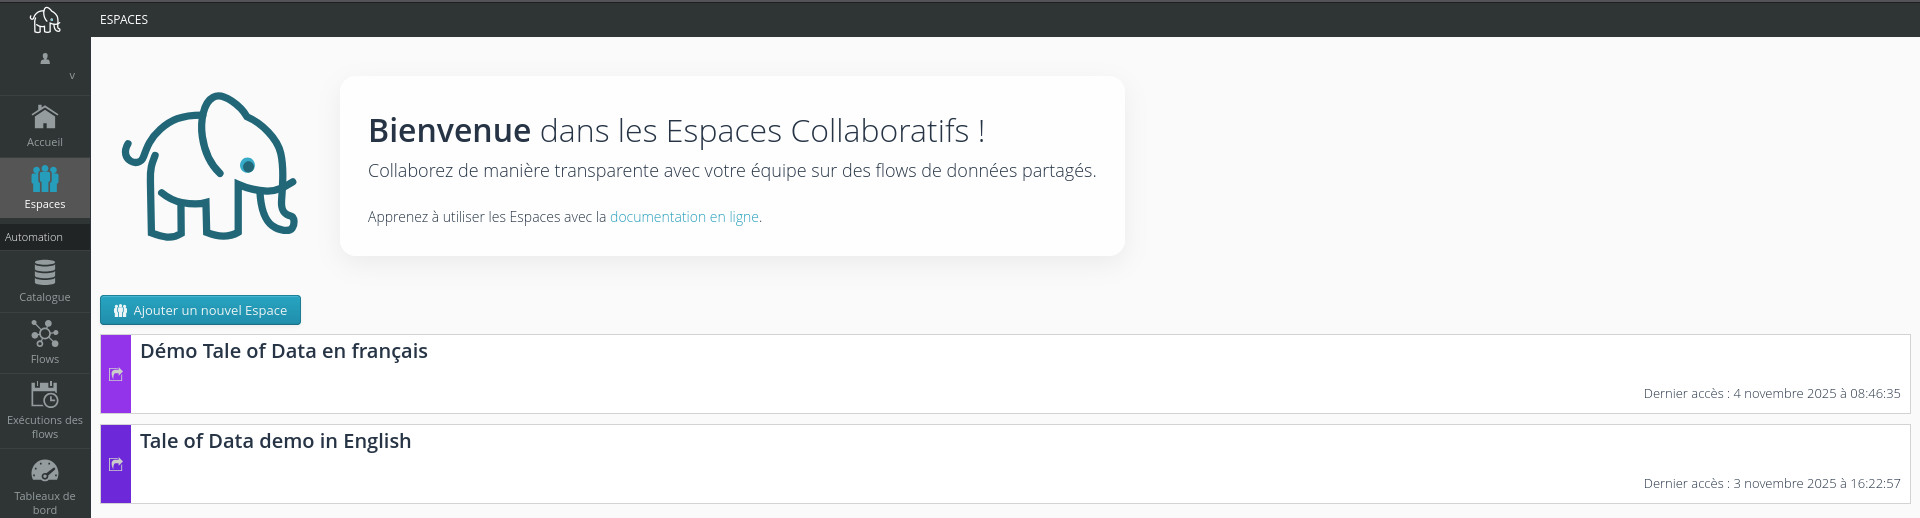1920x518 pixels.
Task: Click the Automation section label
Action: click(34, 237)
